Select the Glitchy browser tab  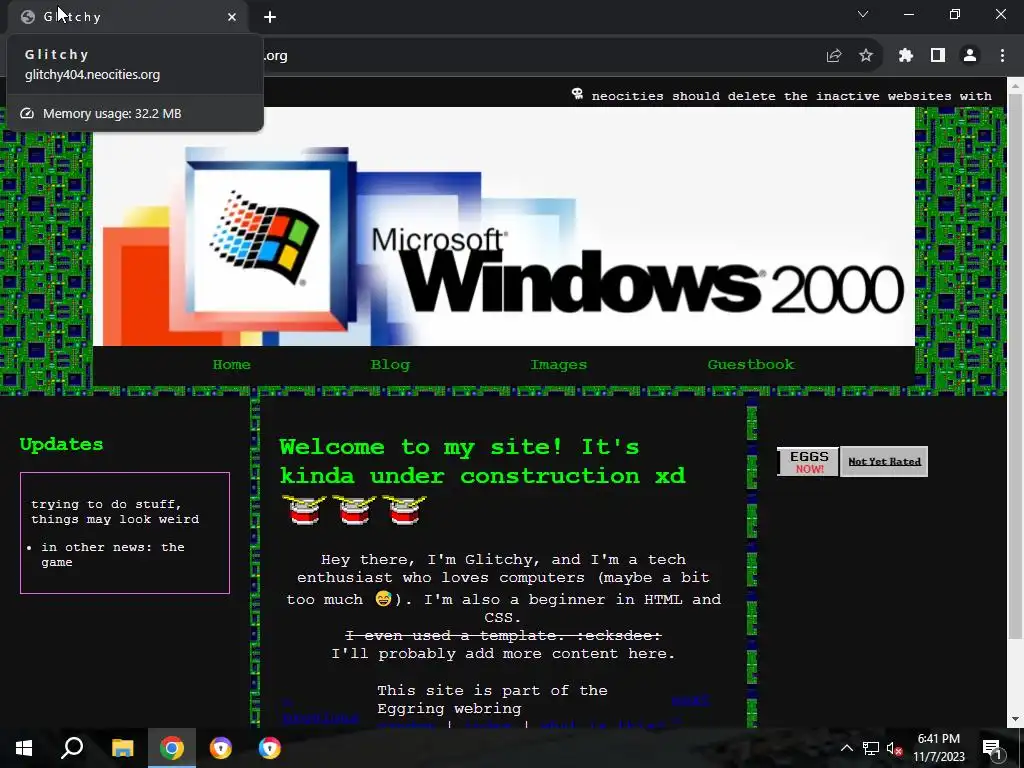pos(127,17)
